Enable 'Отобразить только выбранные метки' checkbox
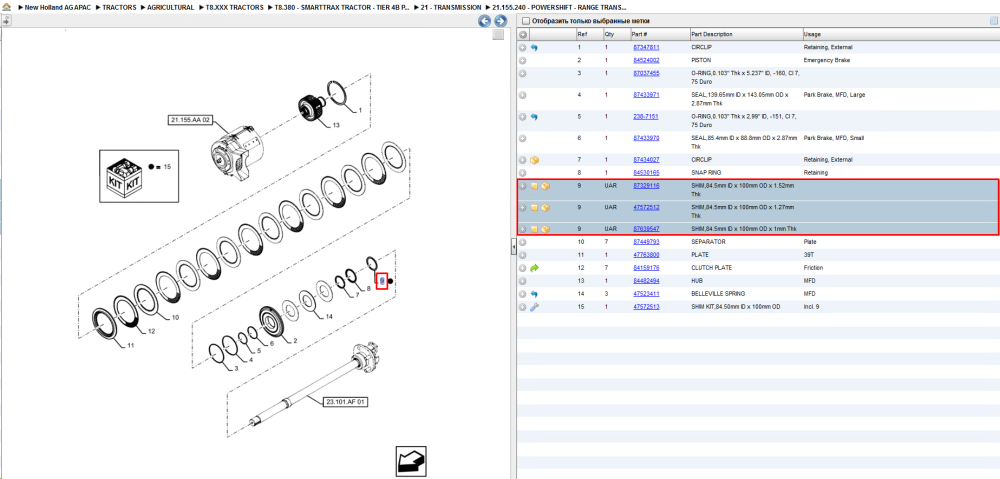Viewport: 1000px width, 479px height. click(x=525, y=21)
